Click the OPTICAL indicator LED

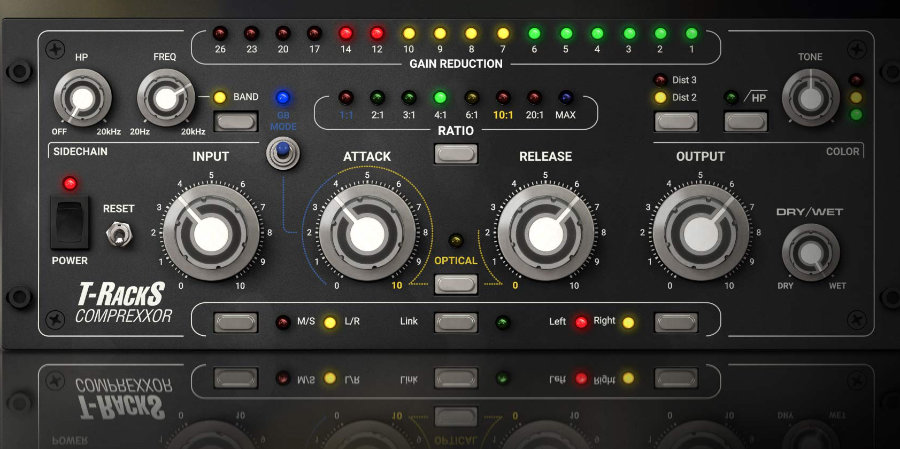[x=456, y=239]
